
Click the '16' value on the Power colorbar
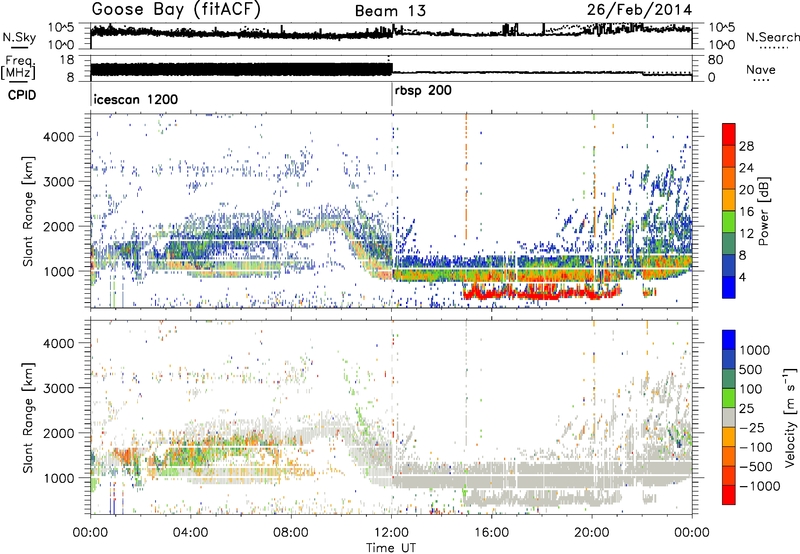point(746,212)
